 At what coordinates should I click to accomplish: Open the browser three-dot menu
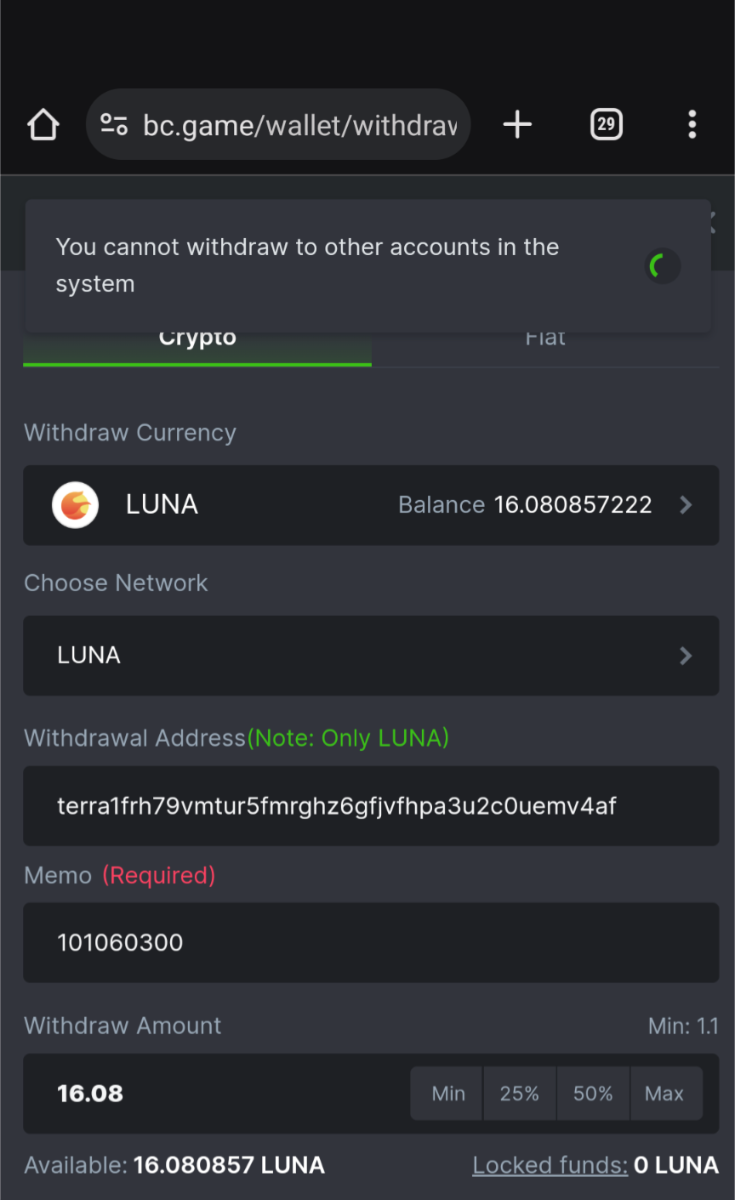point(692,125)
